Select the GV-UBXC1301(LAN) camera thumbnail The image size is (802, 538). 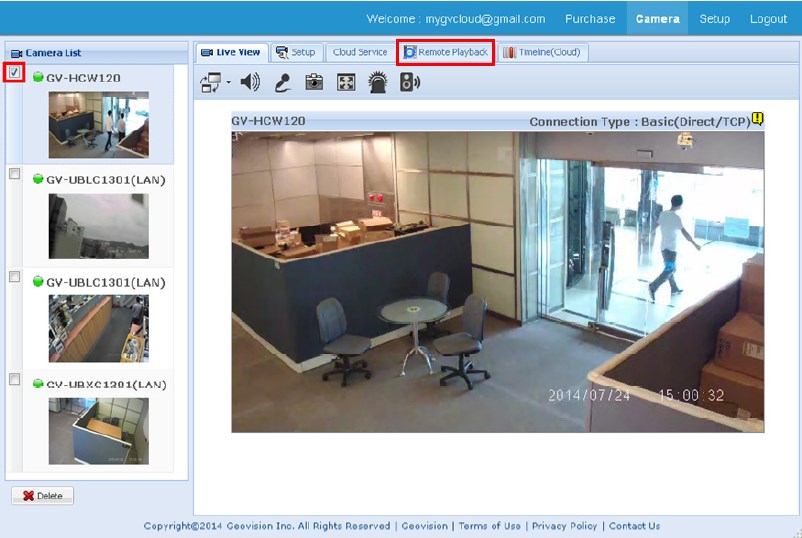pyautogui.click(x=99, y=431)
